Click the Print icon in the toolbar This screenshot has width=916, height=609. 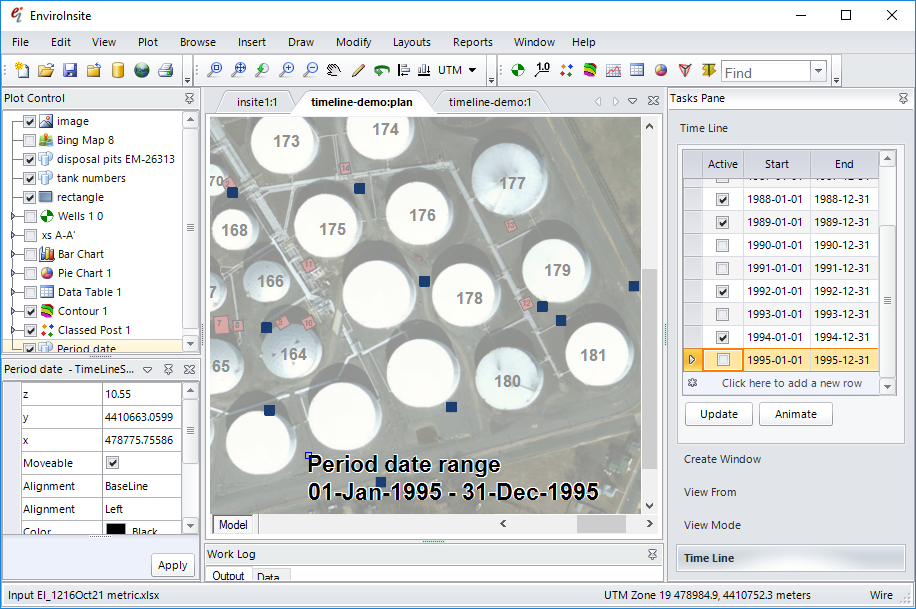click(x=166, y=70)
